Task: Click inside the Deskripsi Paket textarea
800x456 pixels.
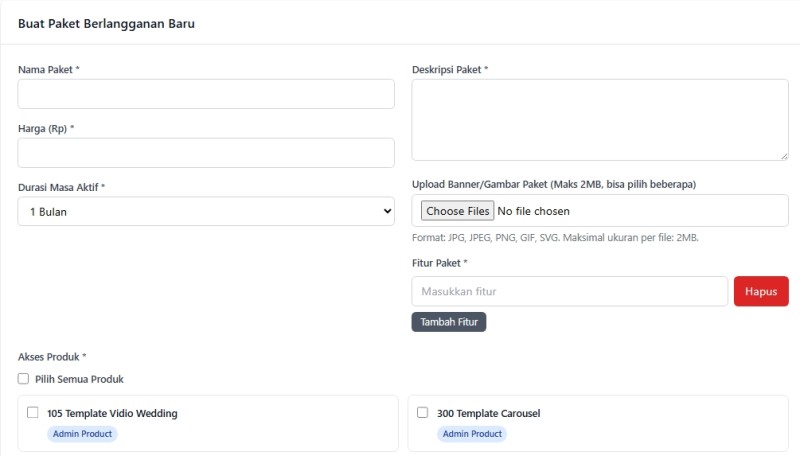Action: point(600,120)
